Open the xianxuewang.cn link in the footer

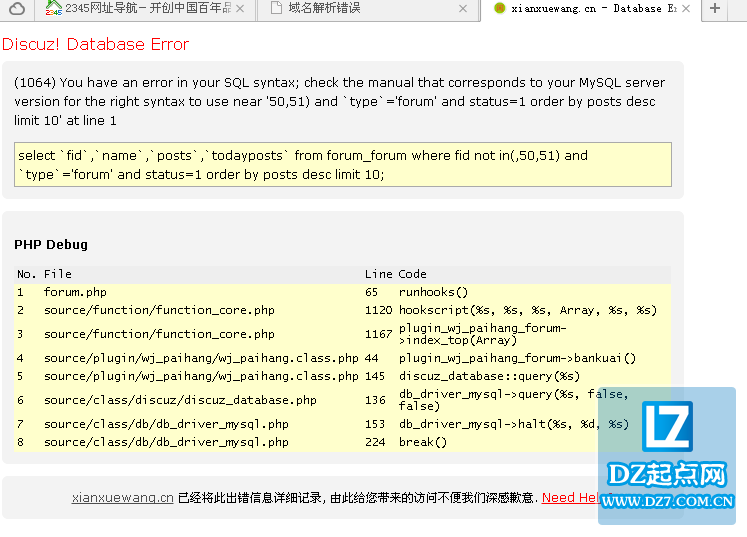[122, 498]
